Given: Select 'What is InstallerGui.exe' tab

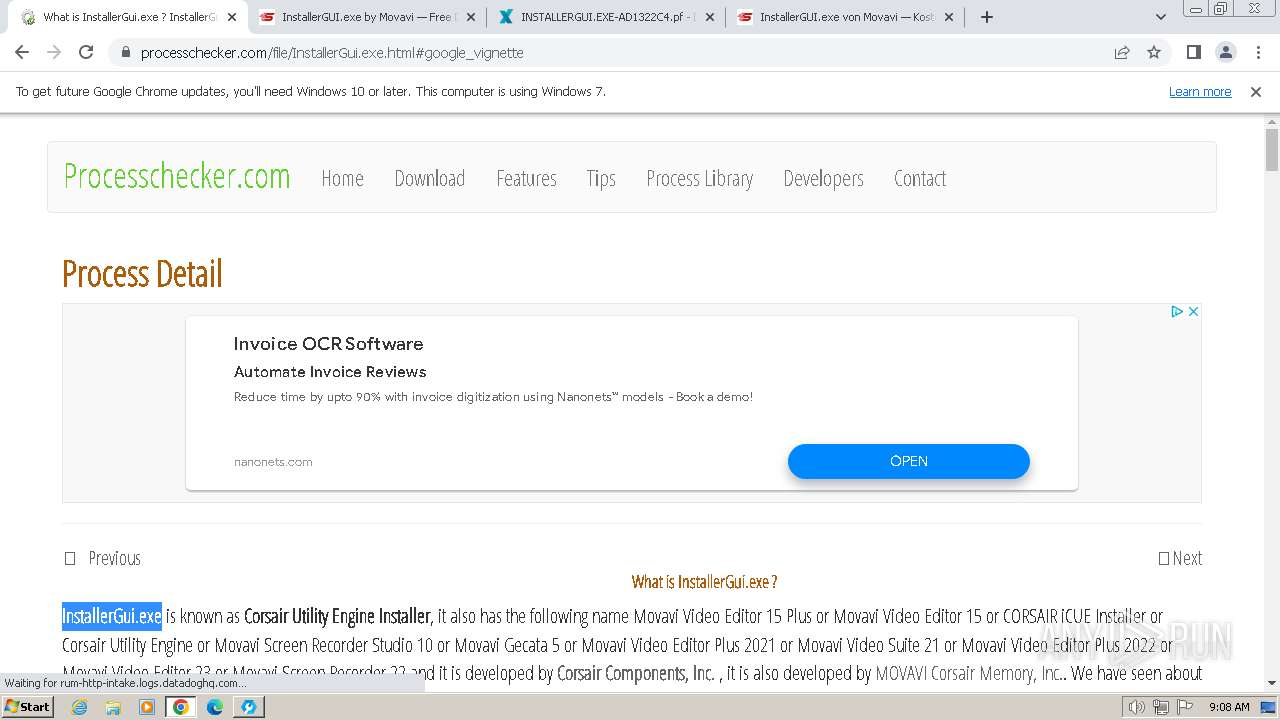Looking at the screenshot, I should [128, 17].
